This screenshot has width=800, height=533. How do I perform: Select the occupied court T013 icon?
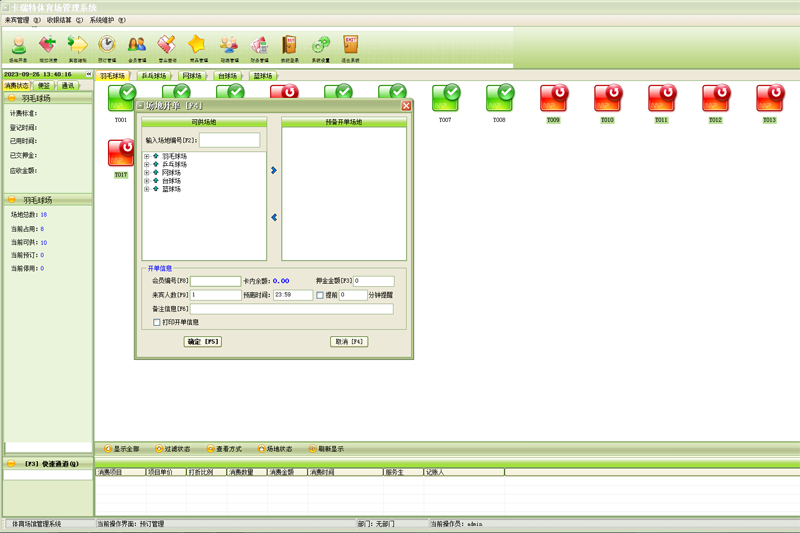(770, 98)
